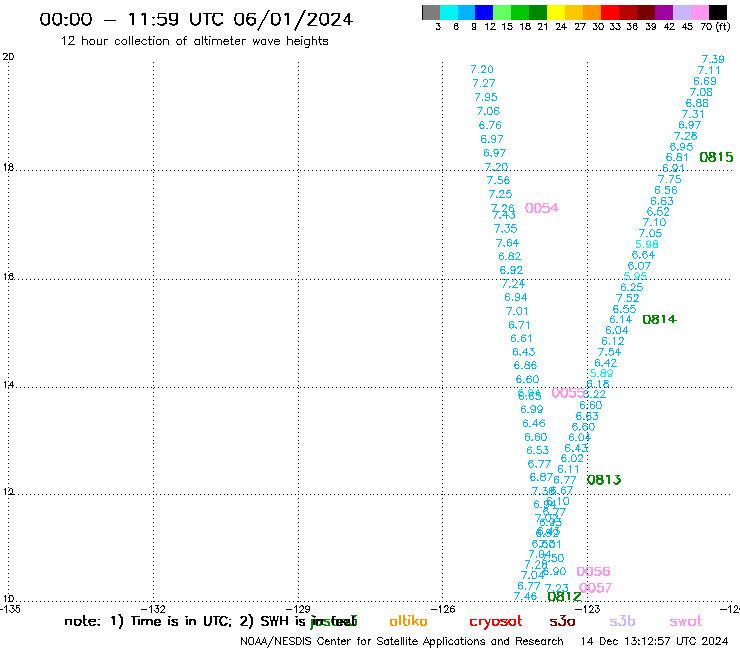The width and height of the screenshot is (740, 650).
Task: Click the pink 70 ft legend swatch
Action: tap(699, 12)
